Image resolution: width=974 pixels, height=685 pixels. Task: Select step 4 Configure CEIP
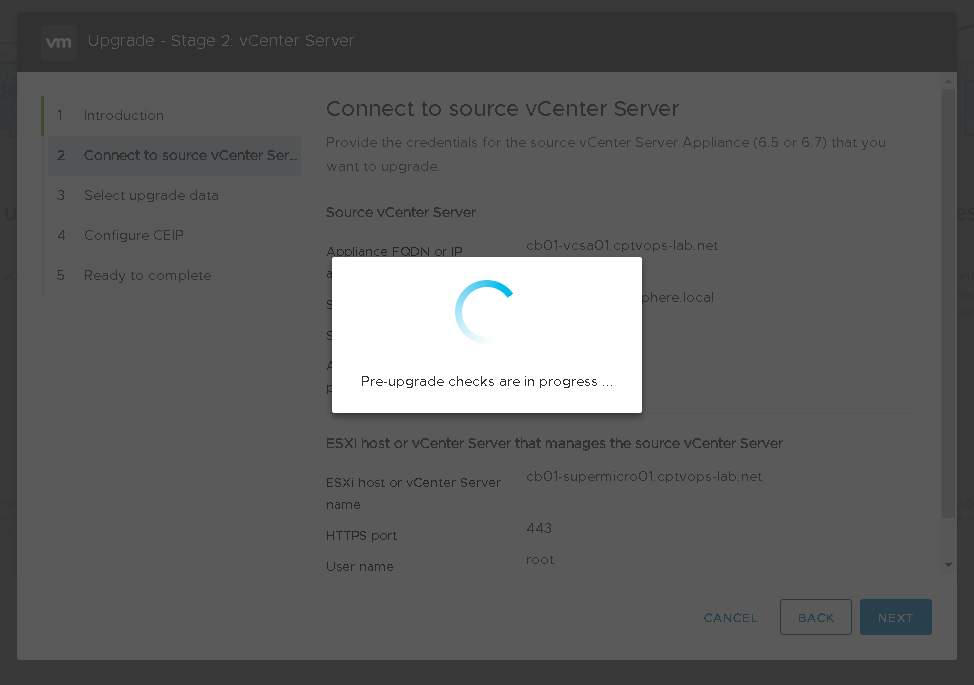[x=133, y=236]
